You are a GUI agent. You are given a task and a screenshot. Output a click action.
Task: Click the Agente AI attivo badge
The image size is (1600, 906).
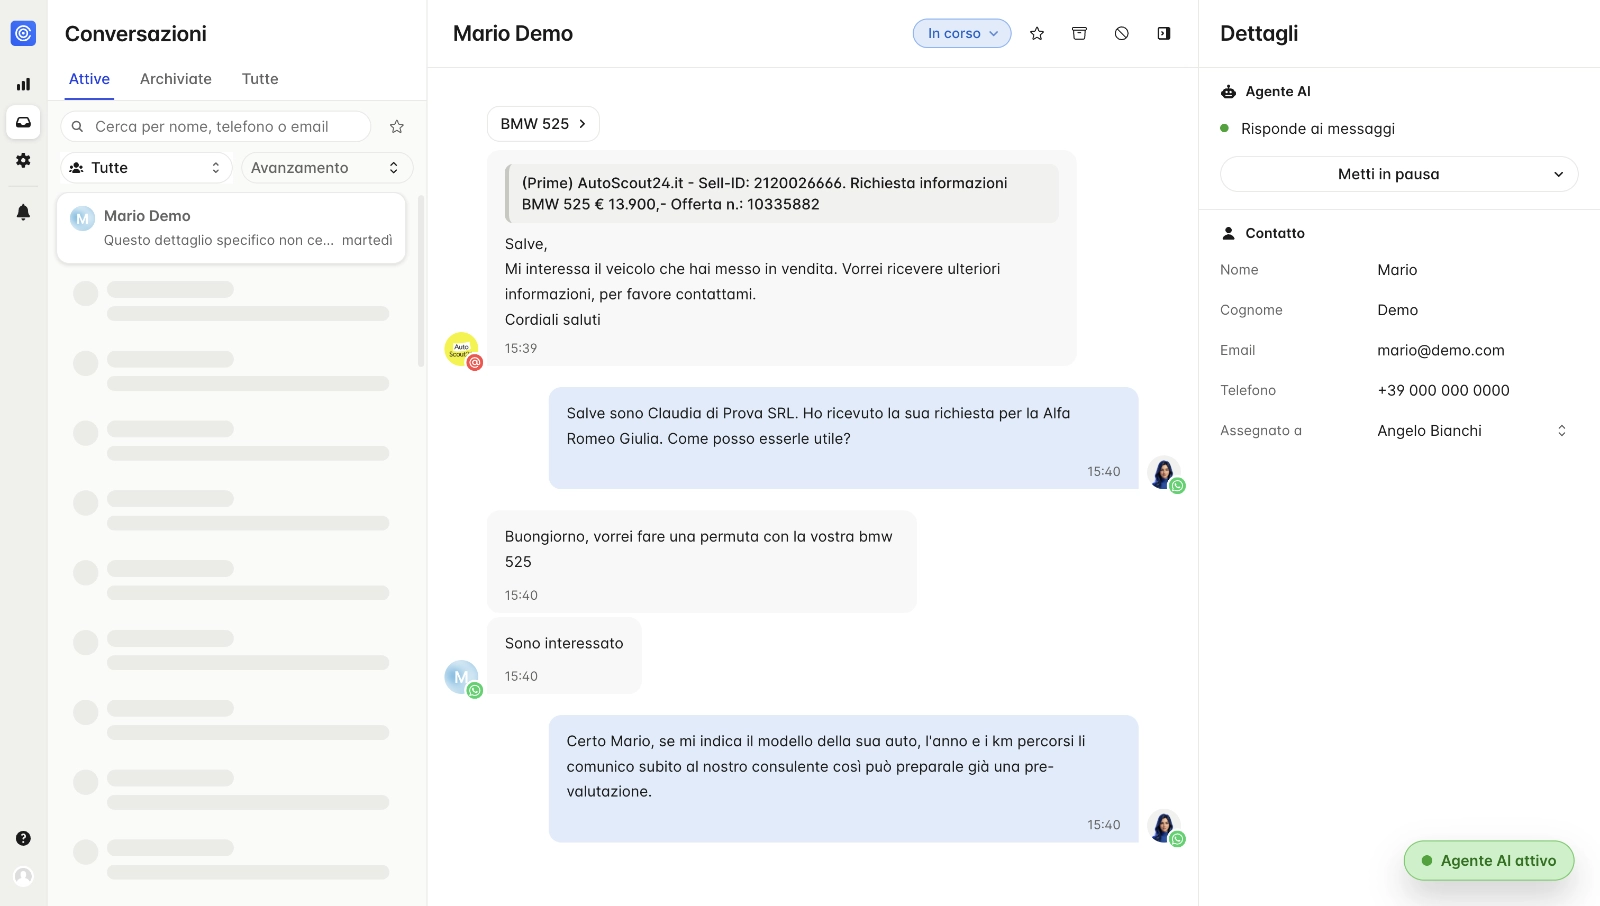pyautogui.click(x=1489, y=861)
